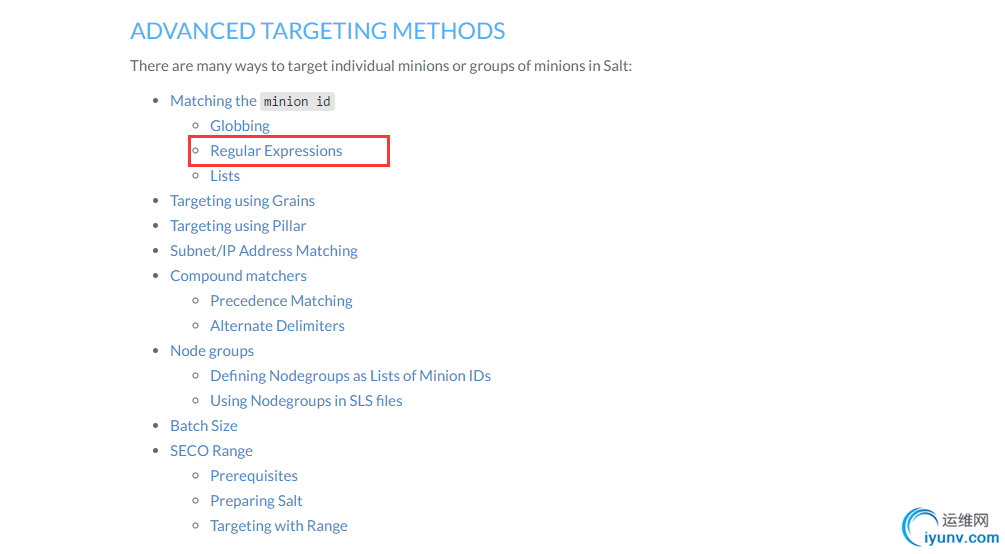This screenshot has width=1005, height=554.
Task: Open the Globbing link
Action: tap(240, 126)
